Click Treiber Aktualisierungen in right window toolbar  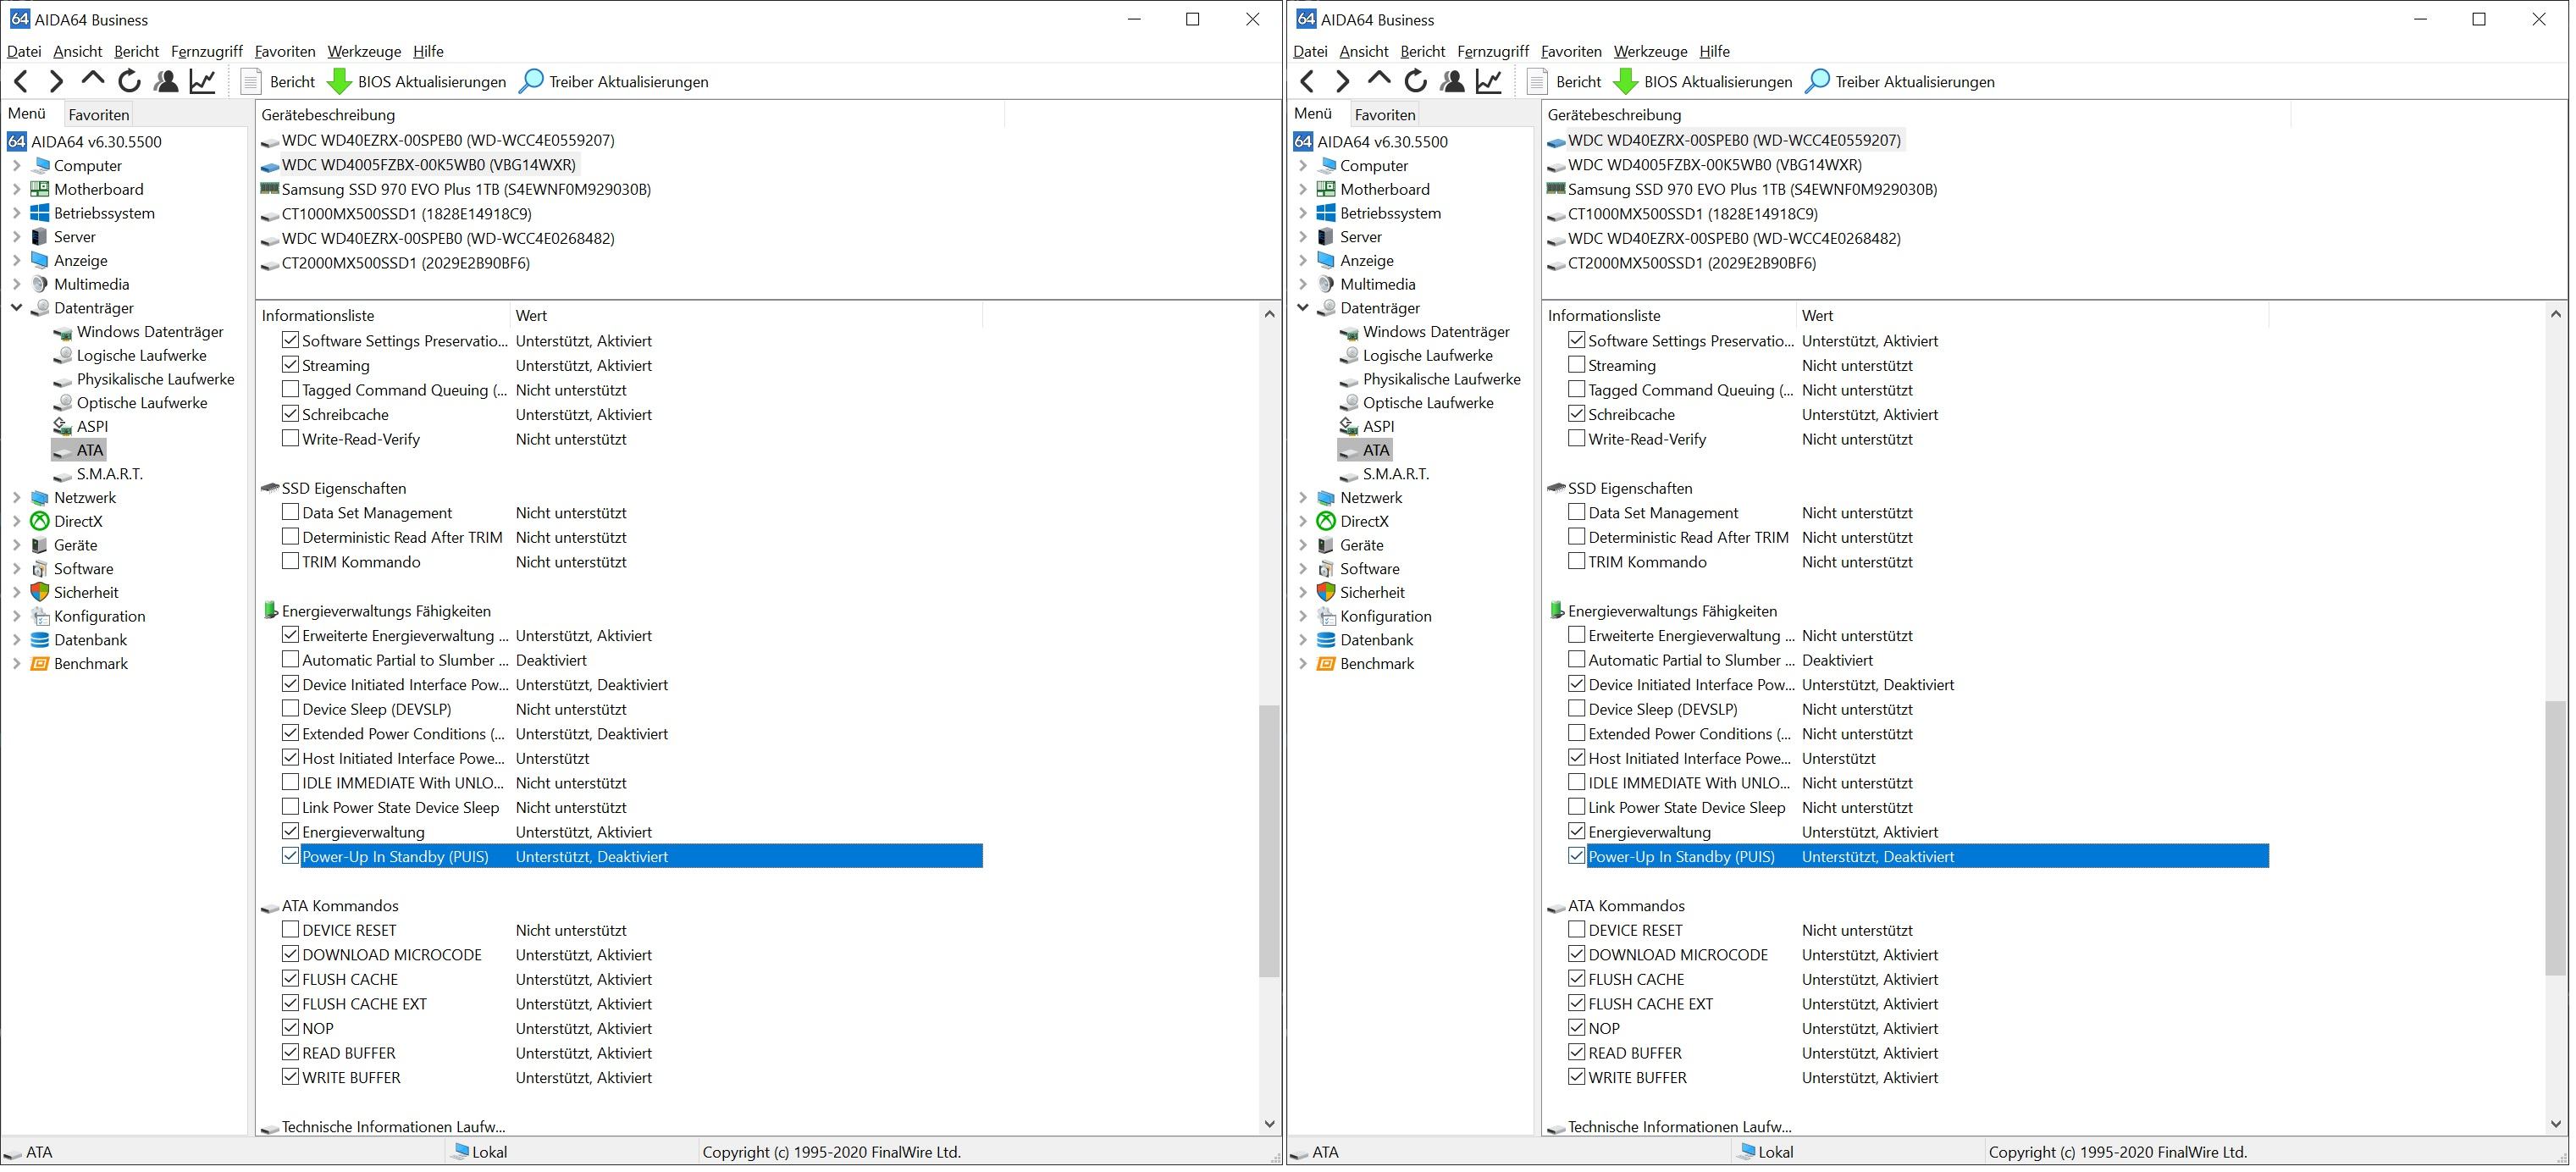tap(1900, 82)
